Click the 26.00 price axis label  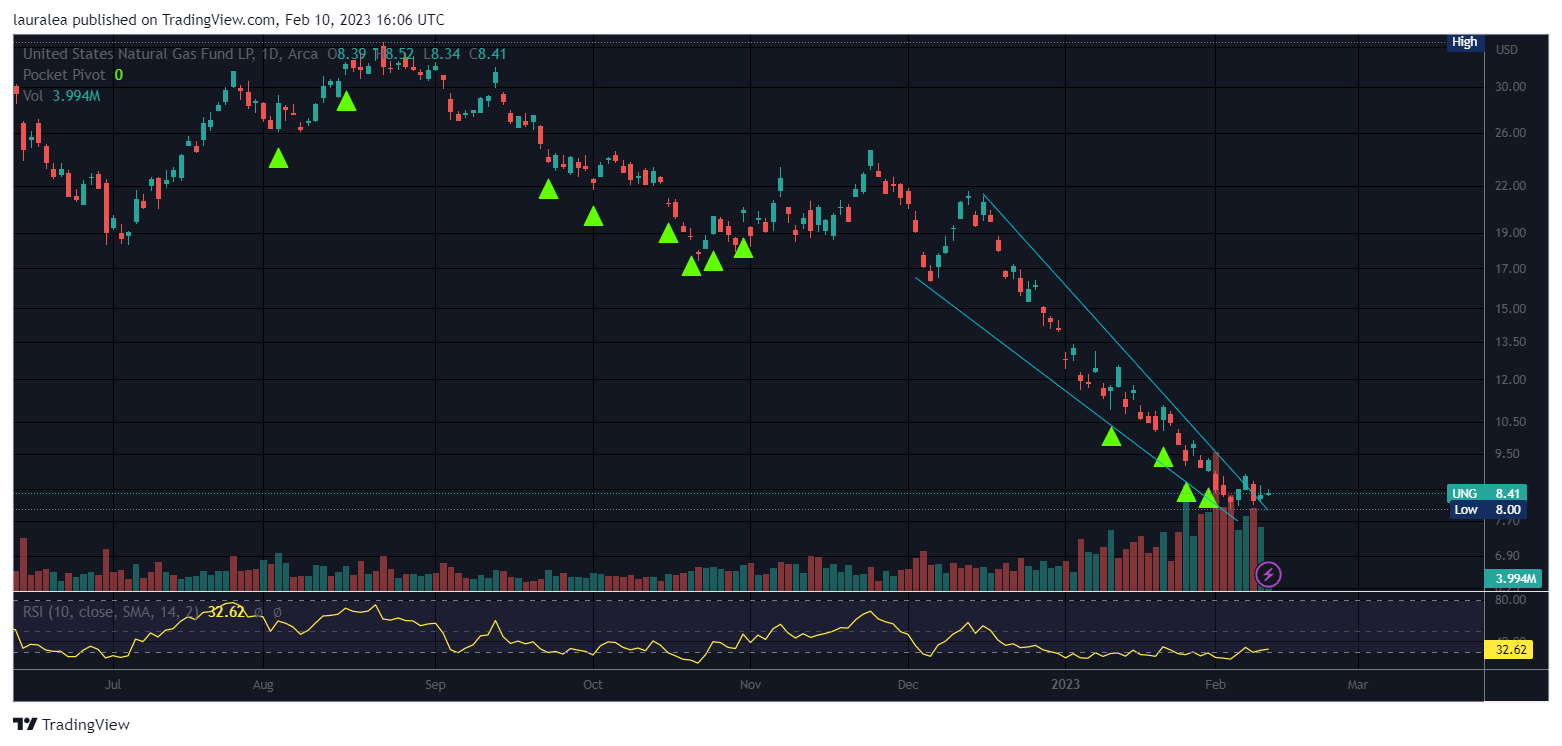pyautogui.click(x=1510, y=133)
